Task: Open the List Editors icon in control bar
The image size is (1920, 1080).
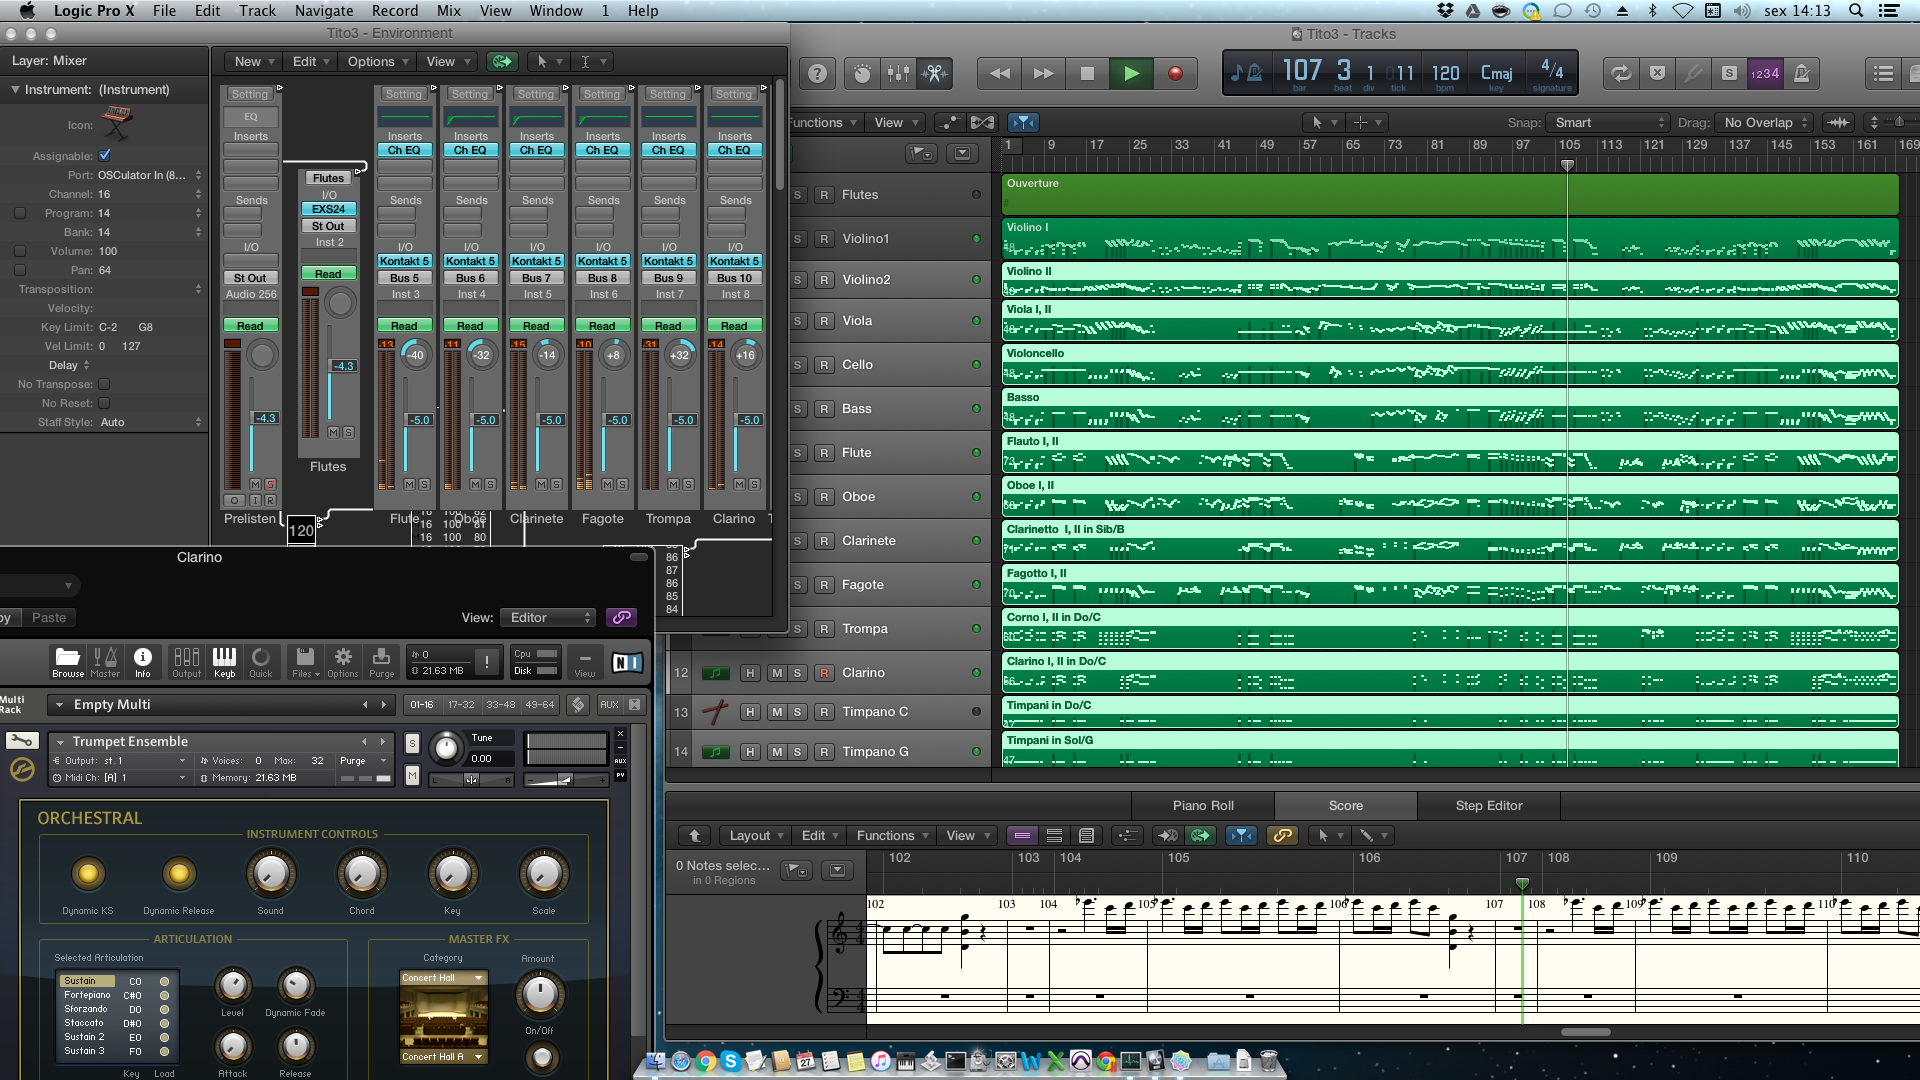Action: [1883, 73]
